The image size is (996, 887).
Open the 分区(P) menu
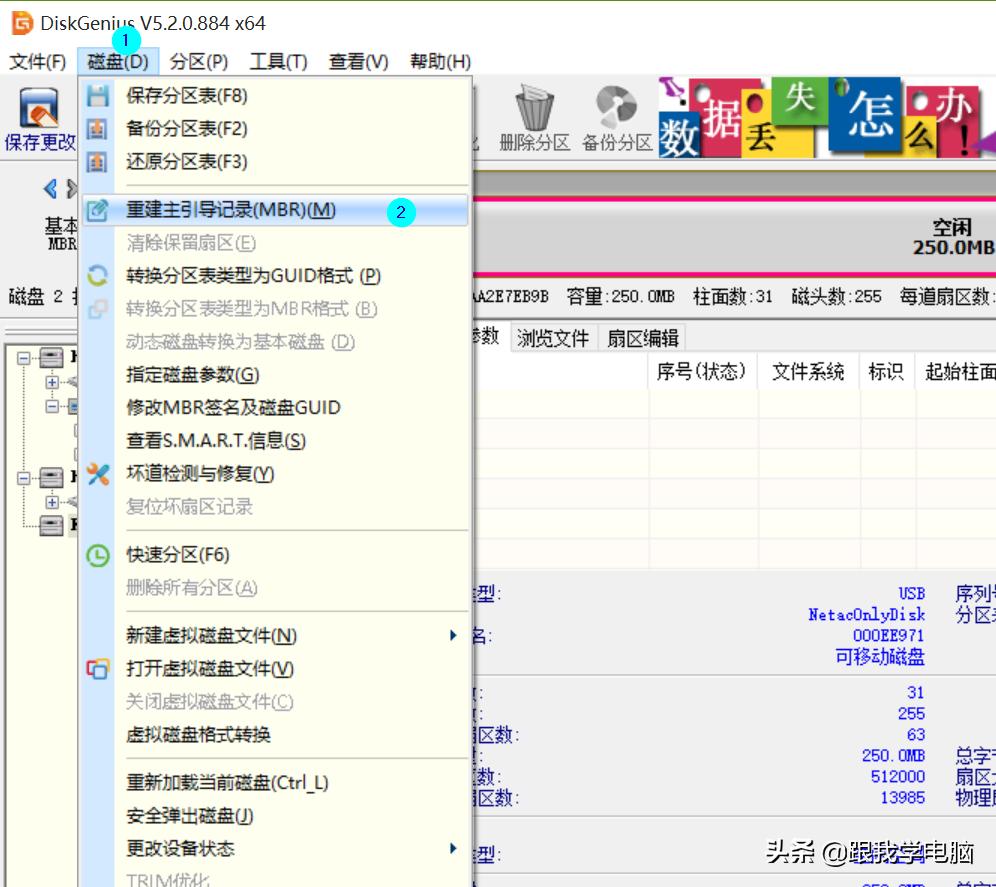(x=196, y=61)
